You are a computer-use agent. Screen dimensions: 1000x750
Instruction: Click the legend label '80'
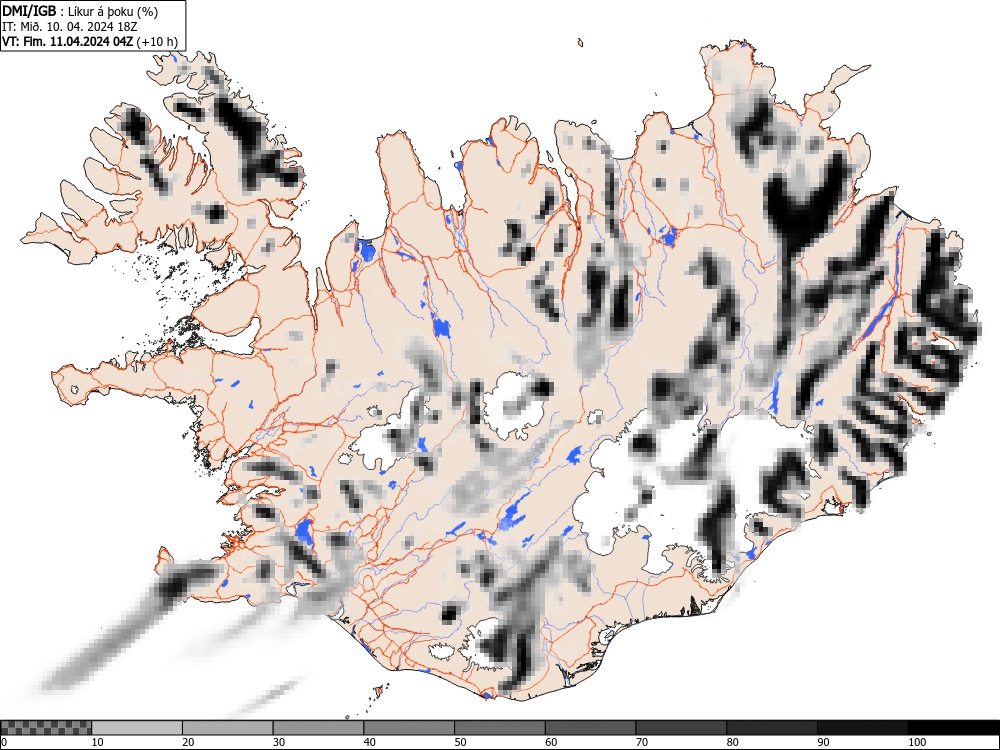pos(732,742)
